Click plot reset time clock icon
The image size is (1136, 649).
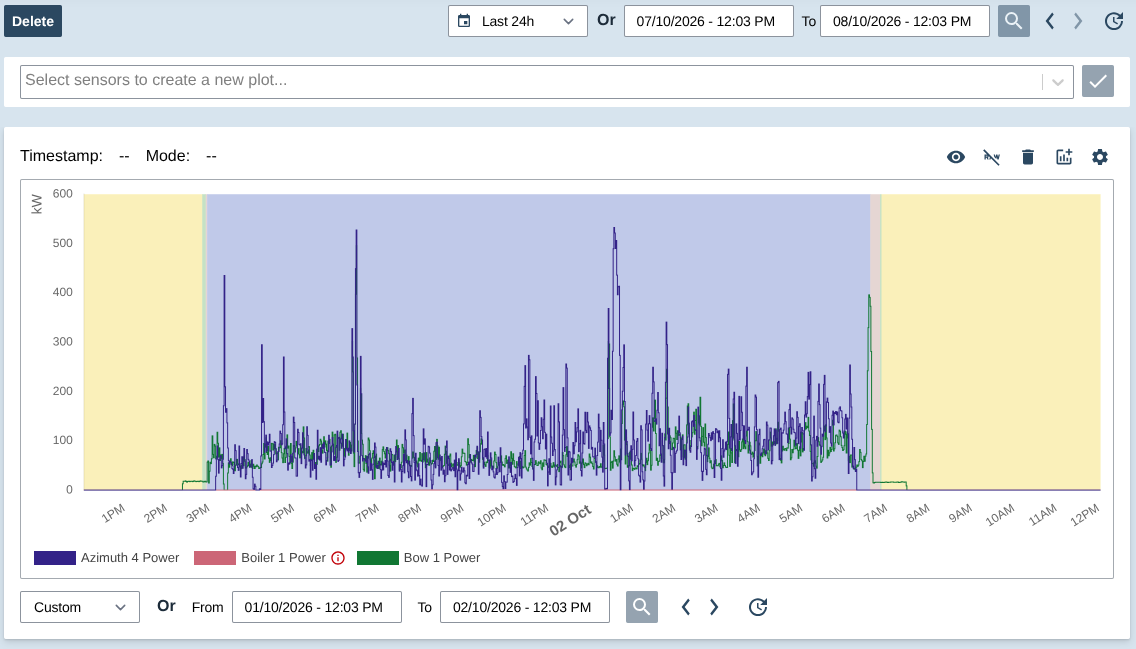pyautogui.click(x=758, y=607)
